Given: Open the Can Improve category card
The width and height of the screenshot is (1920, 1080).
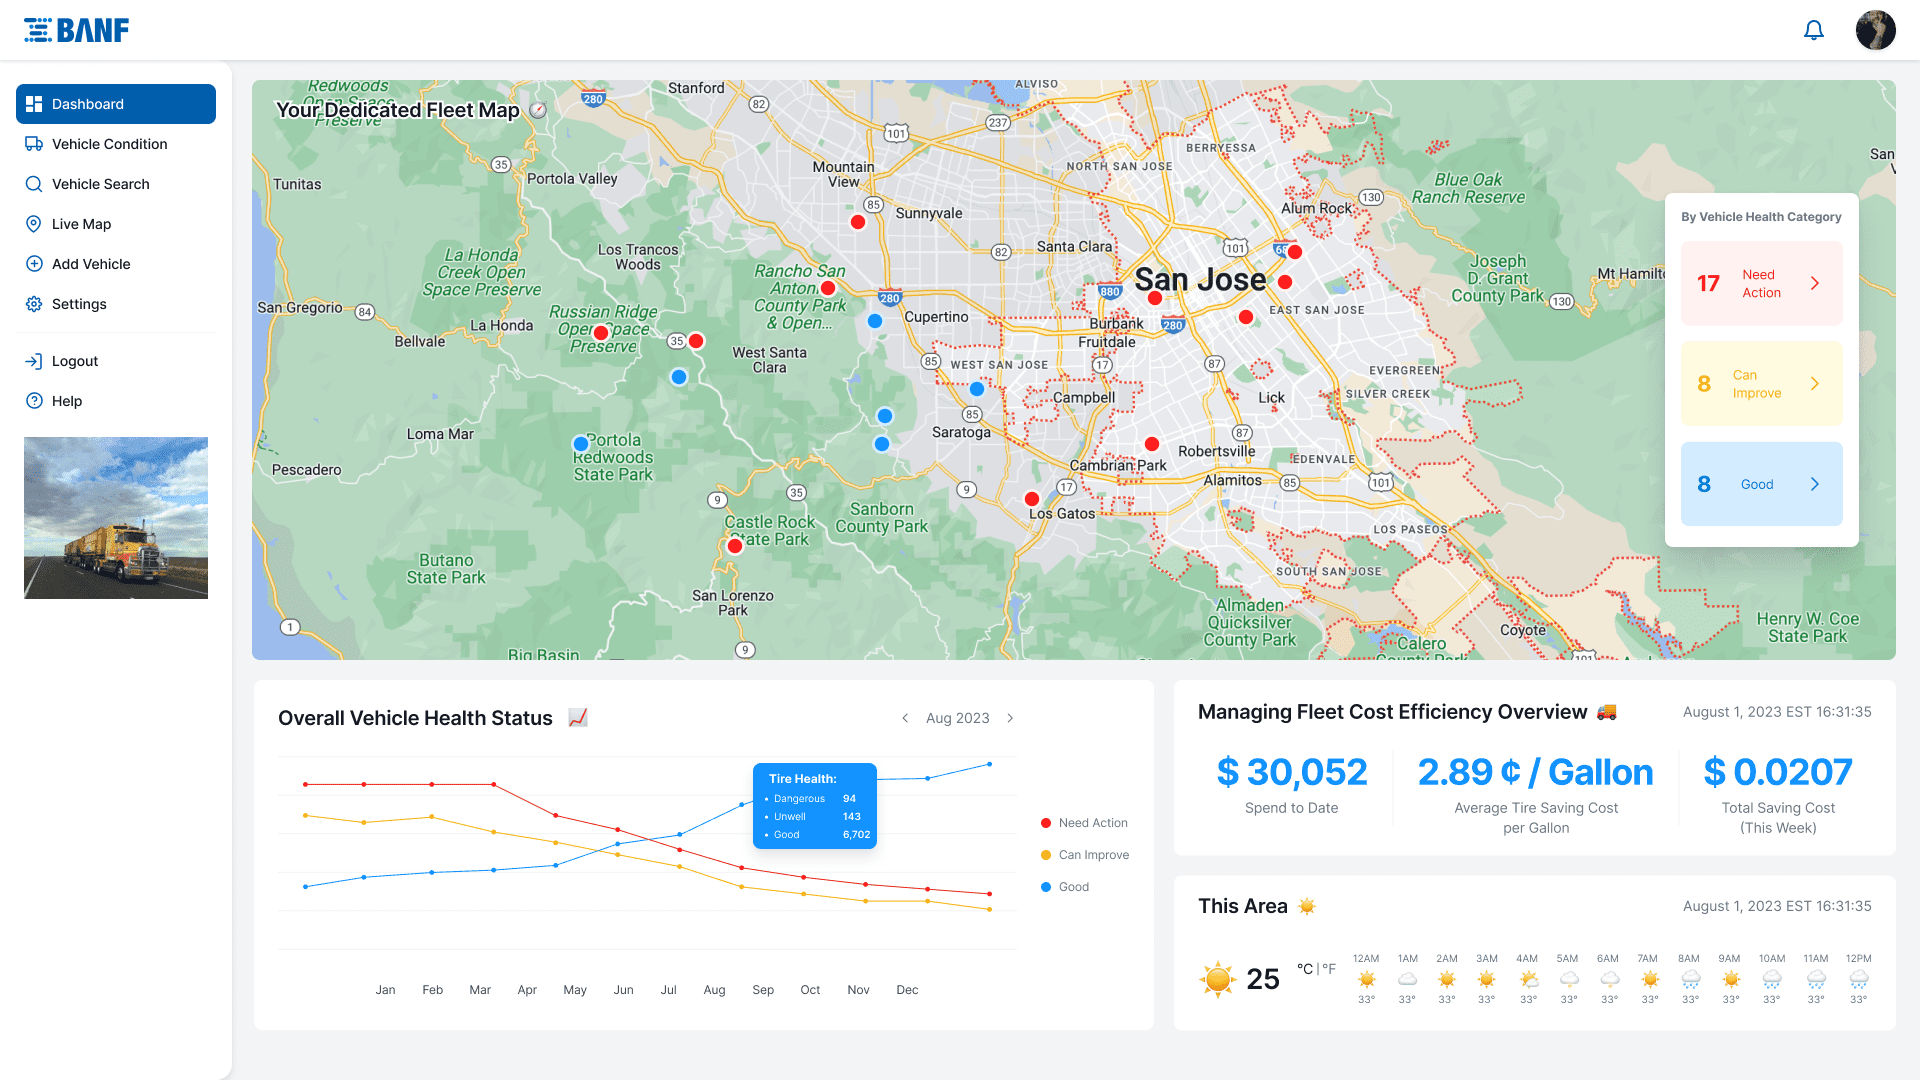Looking at the screenshot, I should point(1762,384).
